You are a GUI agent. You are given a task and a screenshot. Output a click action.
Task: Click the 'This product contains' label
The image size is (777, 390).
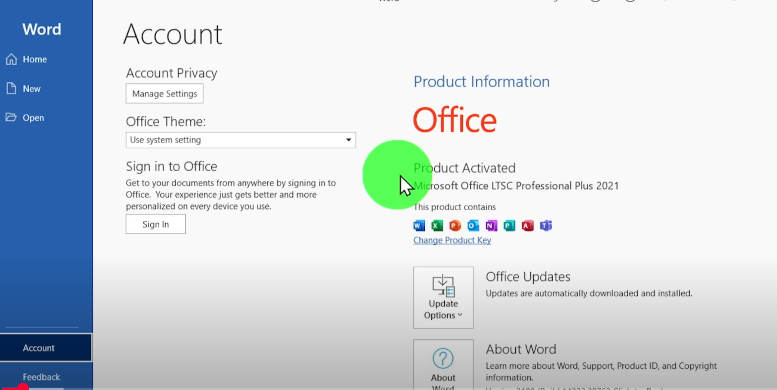point(454,207)
